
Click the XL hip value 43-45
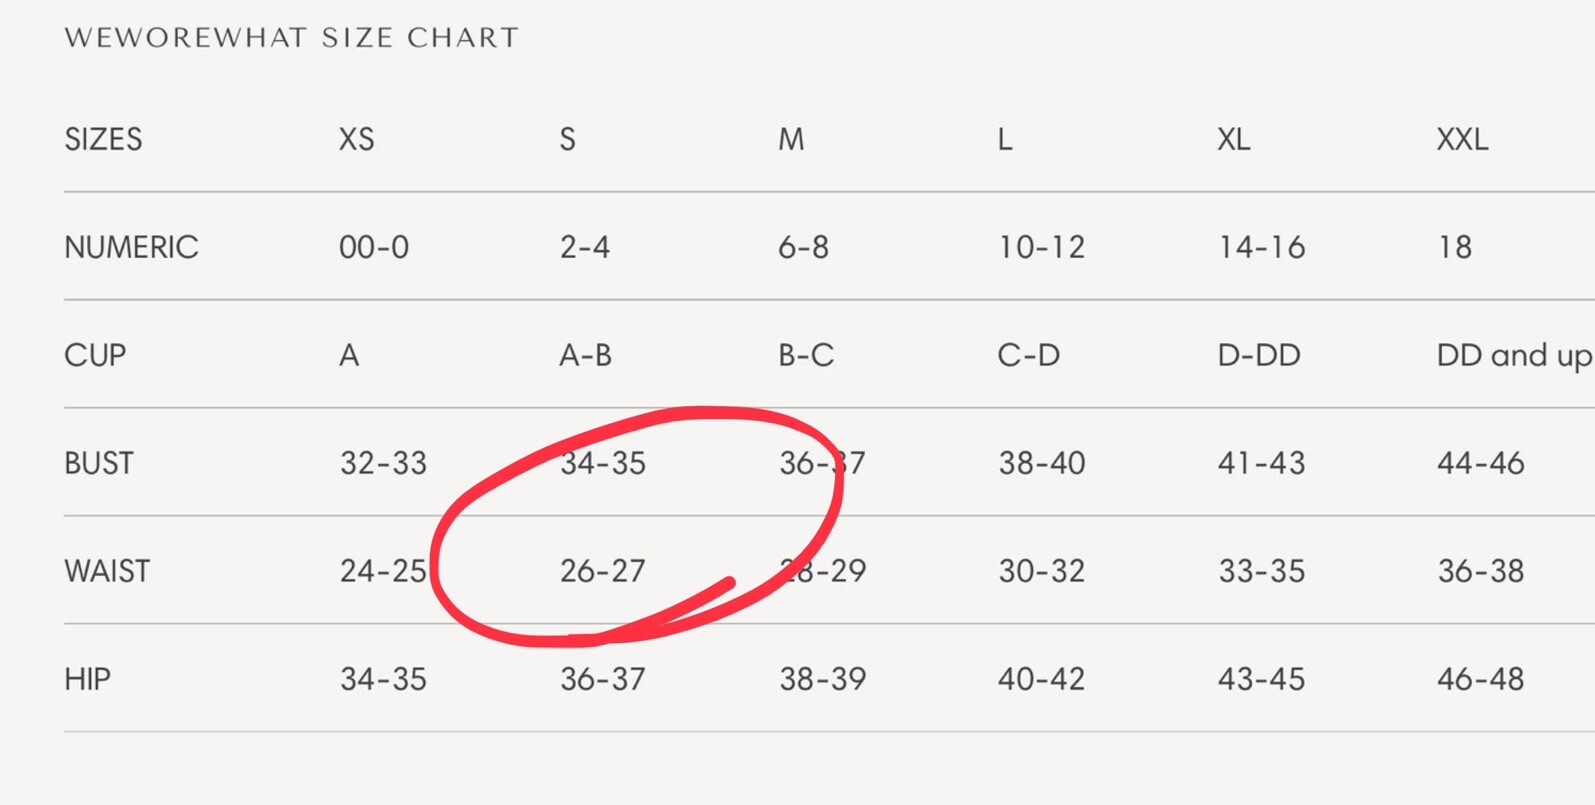tap(1261, 679)
